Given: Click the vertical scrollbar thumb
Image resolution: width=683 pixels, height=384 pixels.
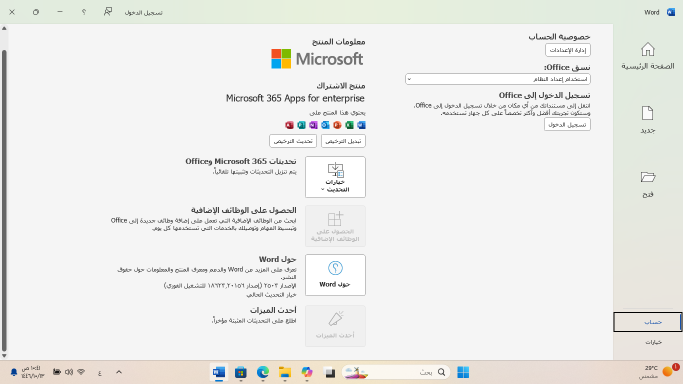Looking at the screenshot, I should [4, 200].
